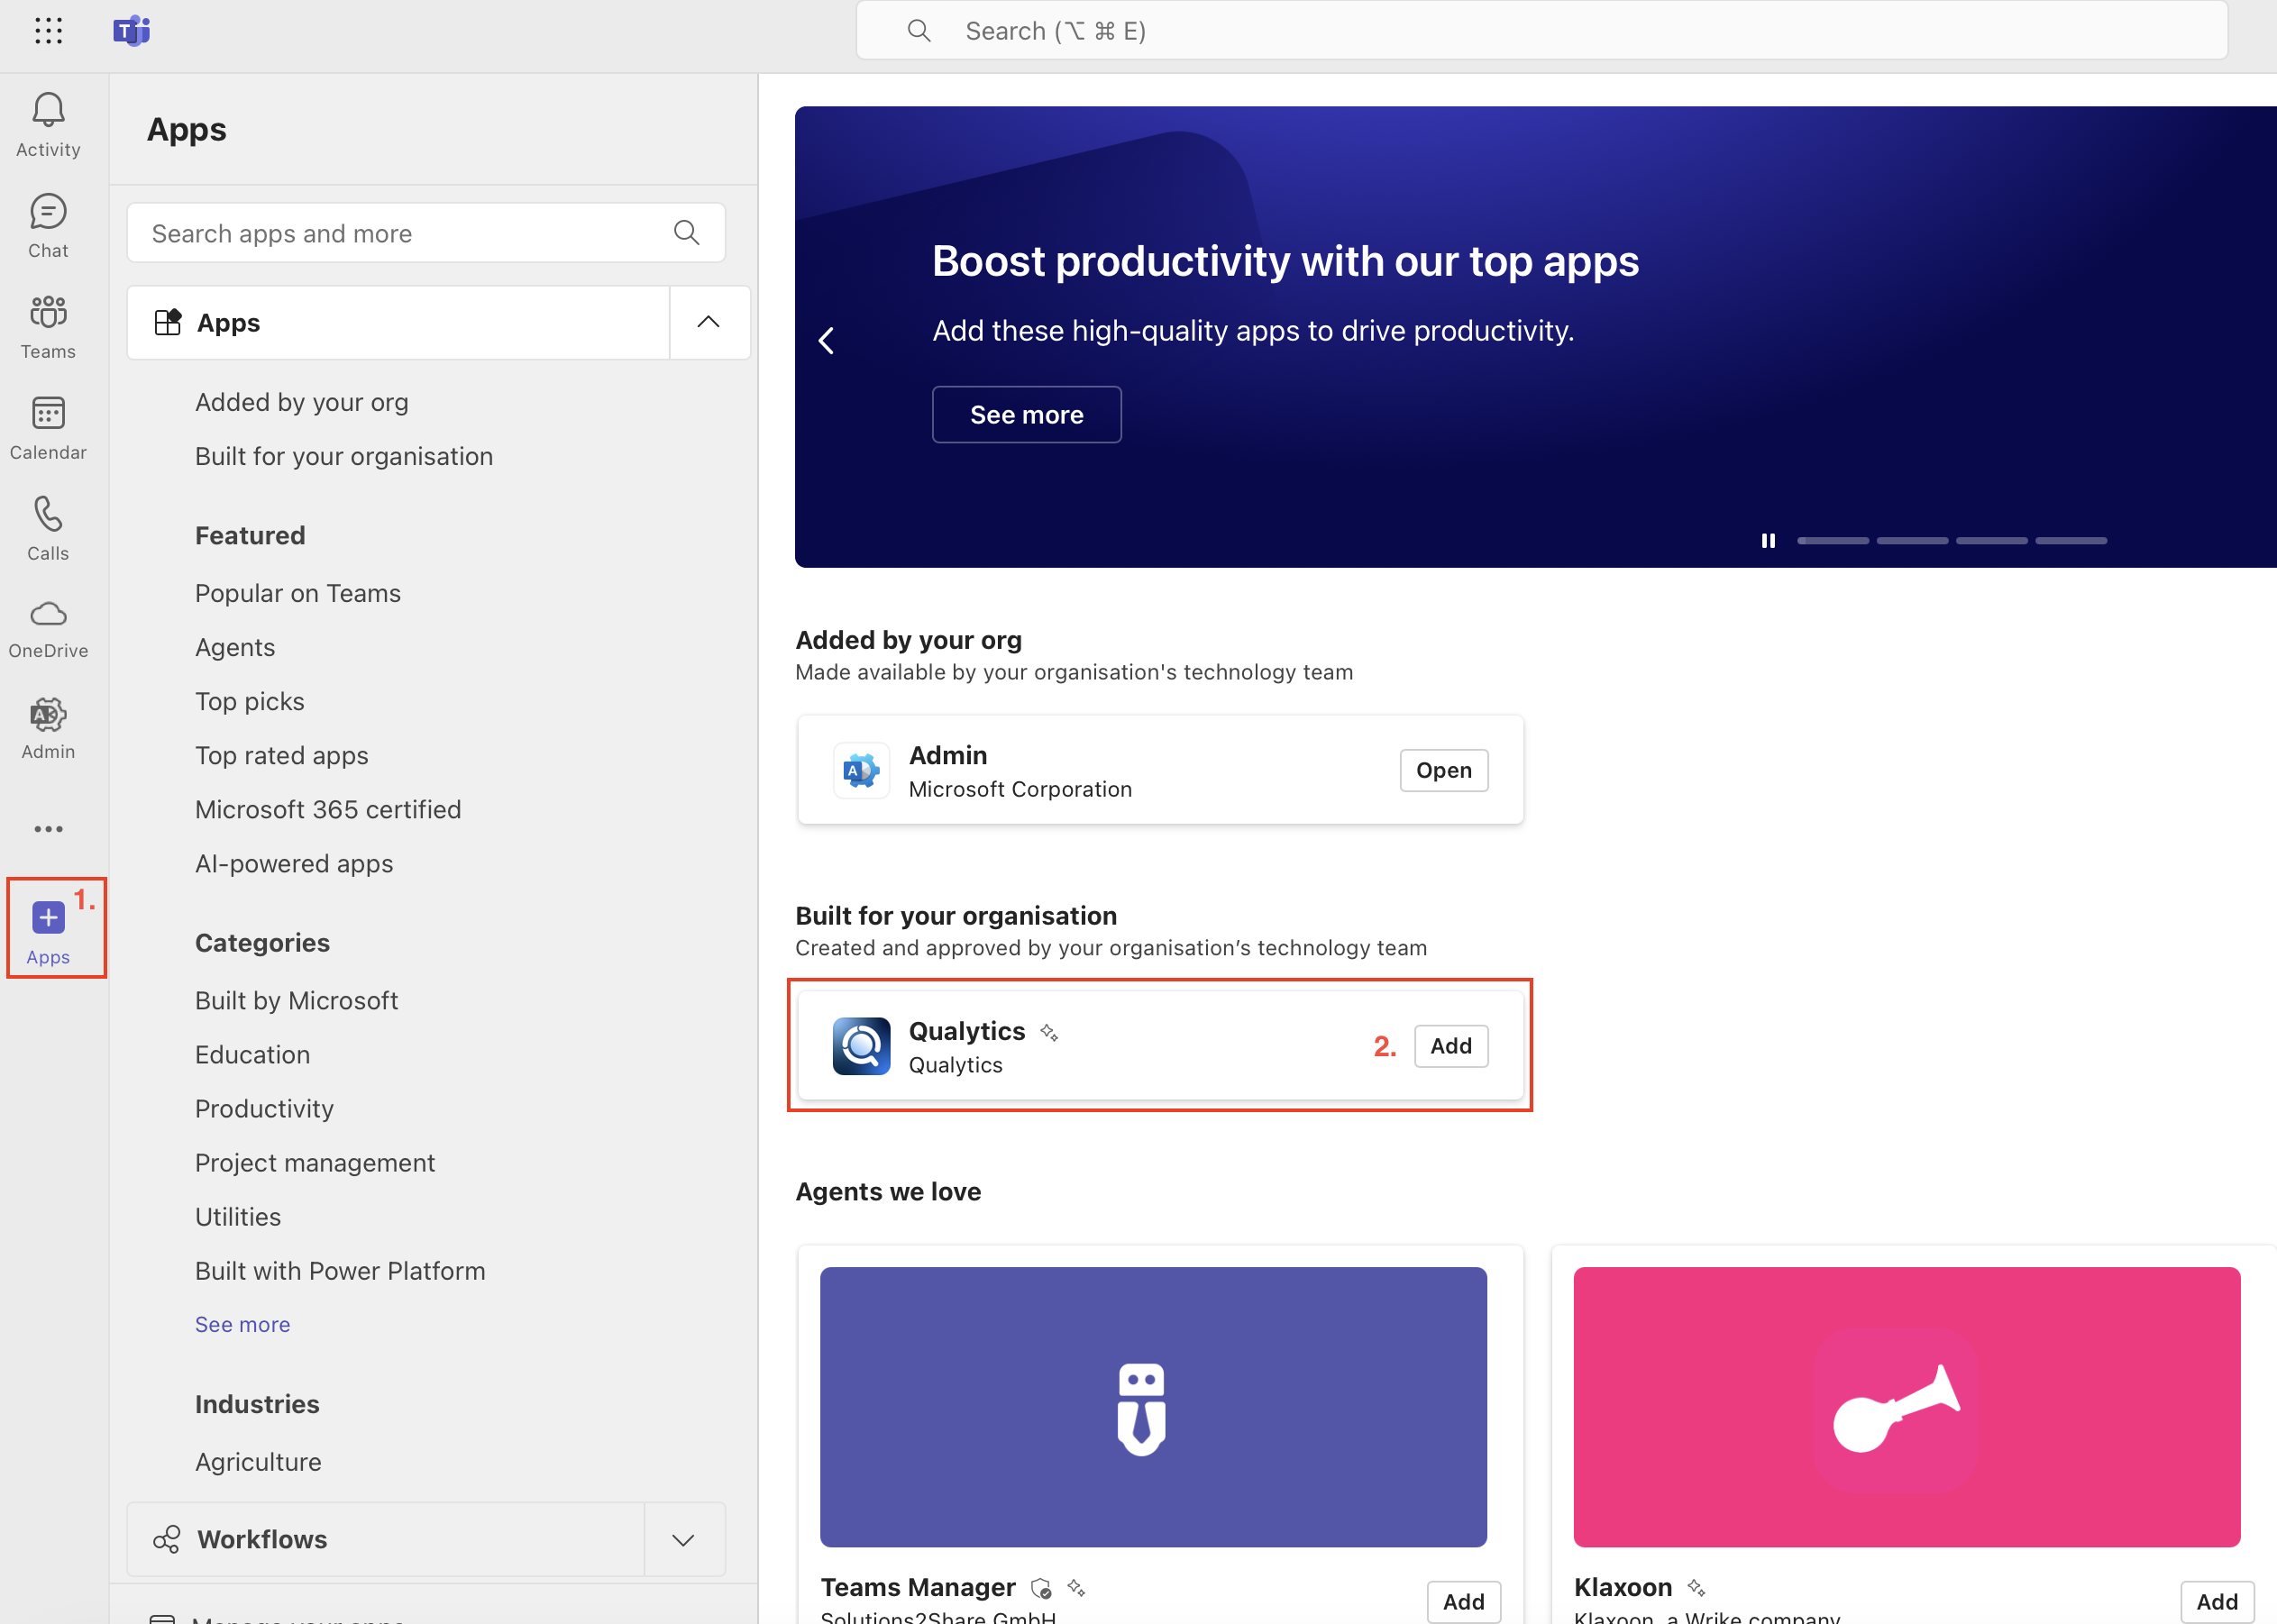Select Built by Microsoft category
Image resolution: width=2277 pixels, height=1624 pixels.
coord(296,1000)
